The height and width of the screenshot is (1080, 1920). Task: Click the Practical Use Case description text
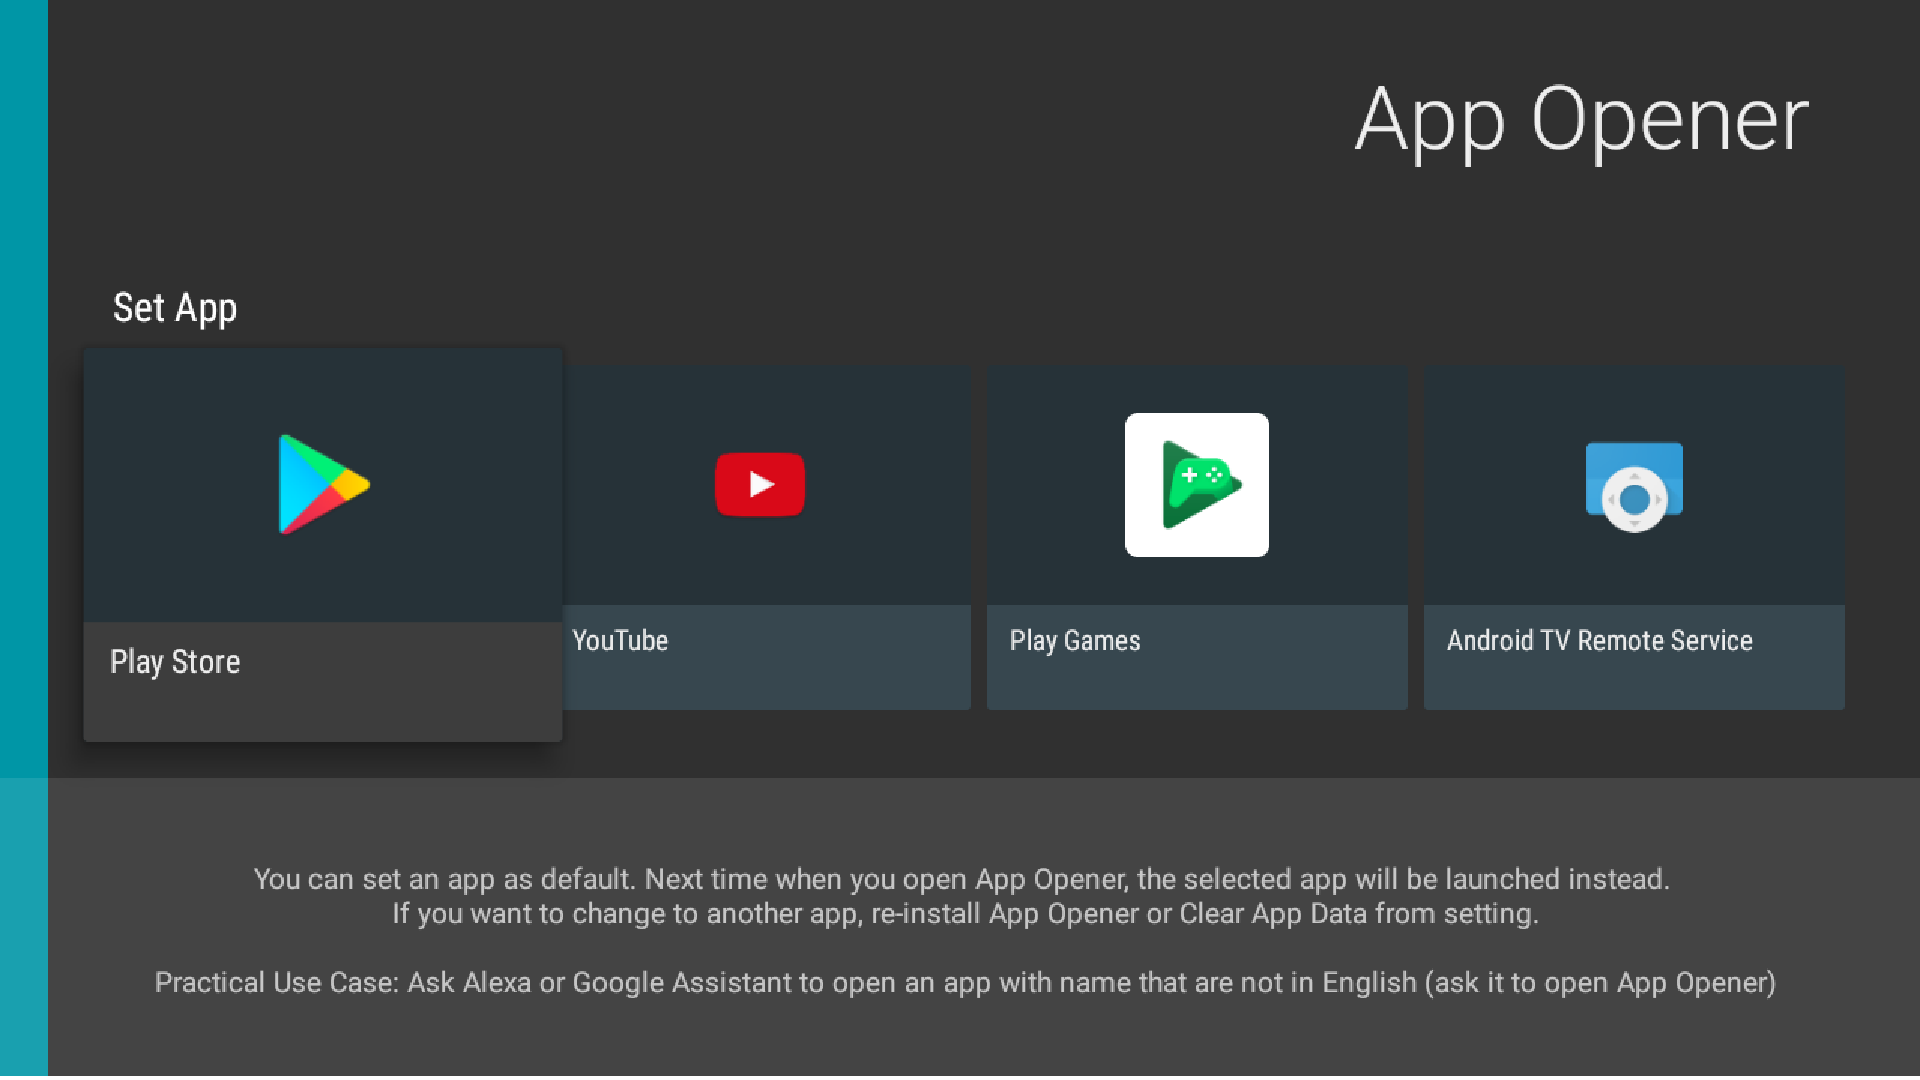(x=964, y=982)
